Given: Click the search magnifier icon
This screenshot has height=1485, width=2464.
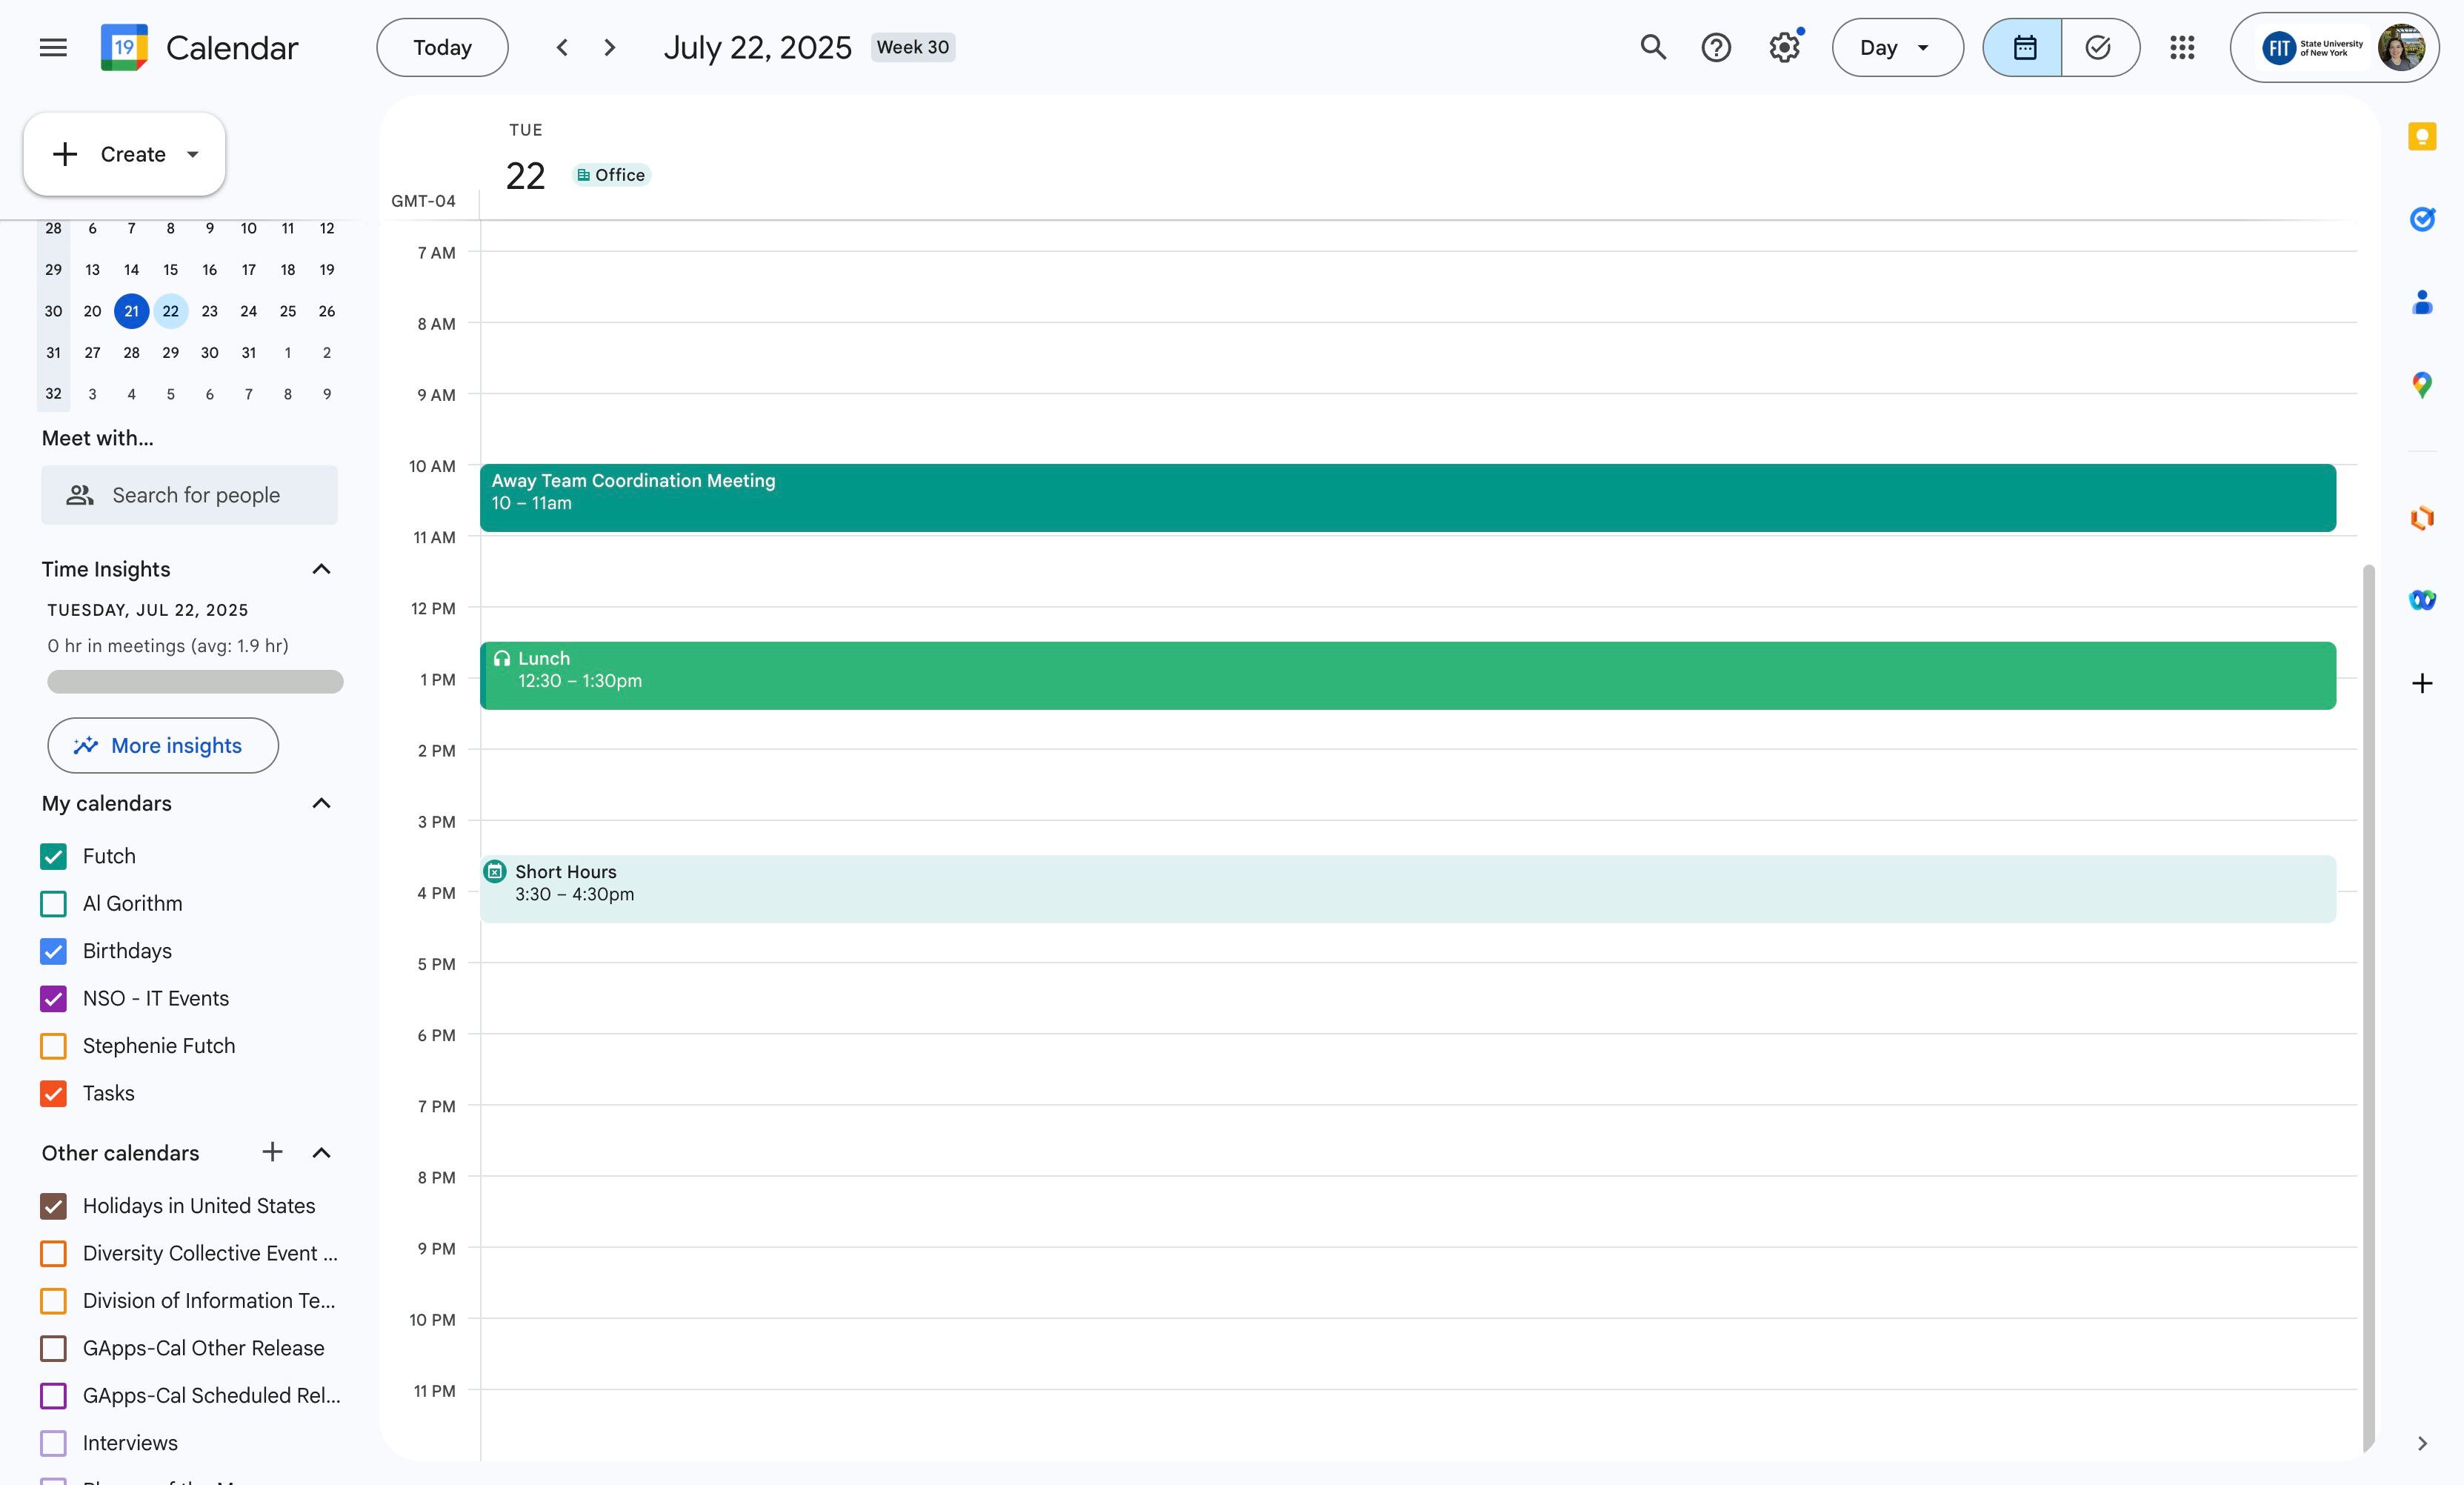Looking at the screenshot, I should coord(1653,47).
